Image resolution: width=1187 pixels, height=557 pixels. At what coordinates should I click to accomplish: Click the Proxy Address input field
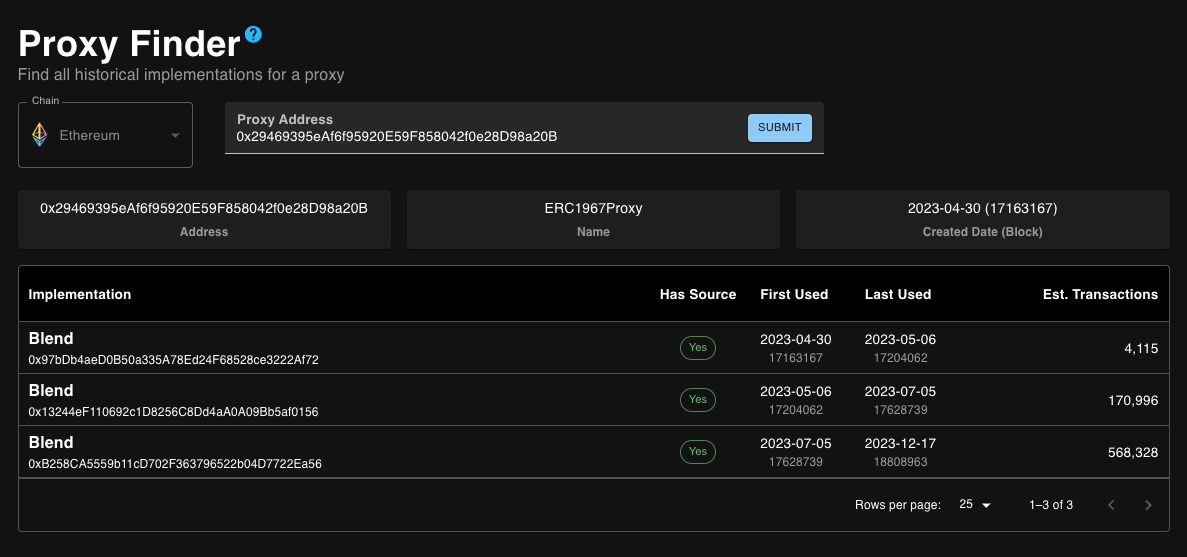tap(480, 136)
